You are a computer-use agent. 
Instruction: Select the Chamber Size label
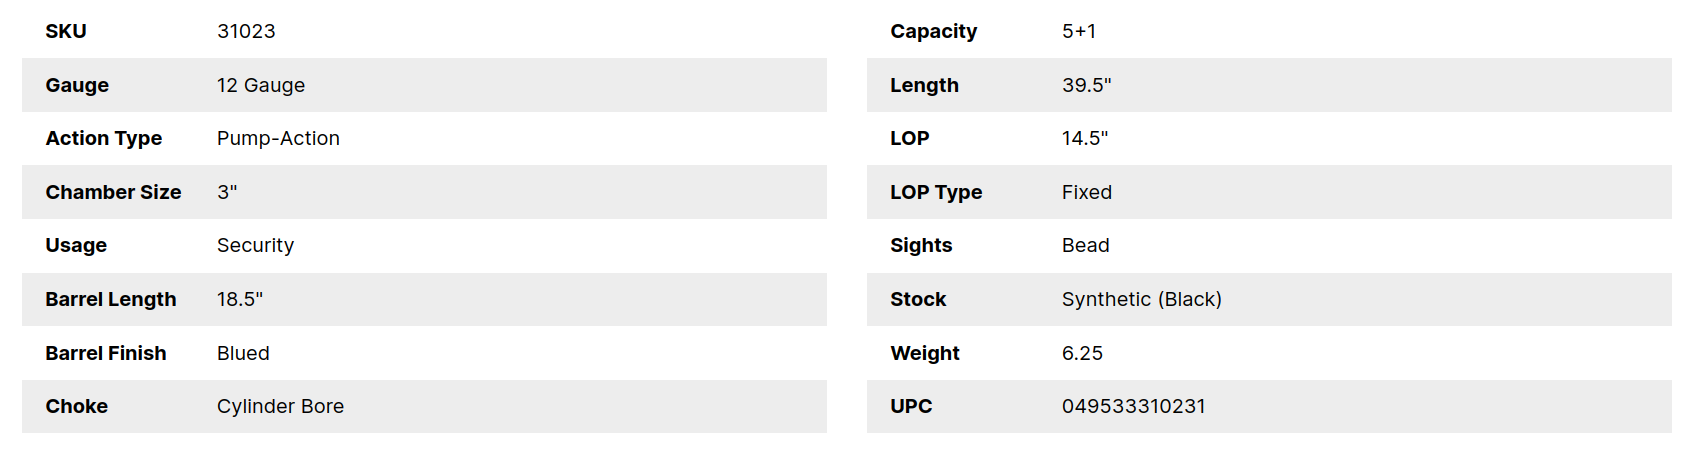(x=113, y=192)
